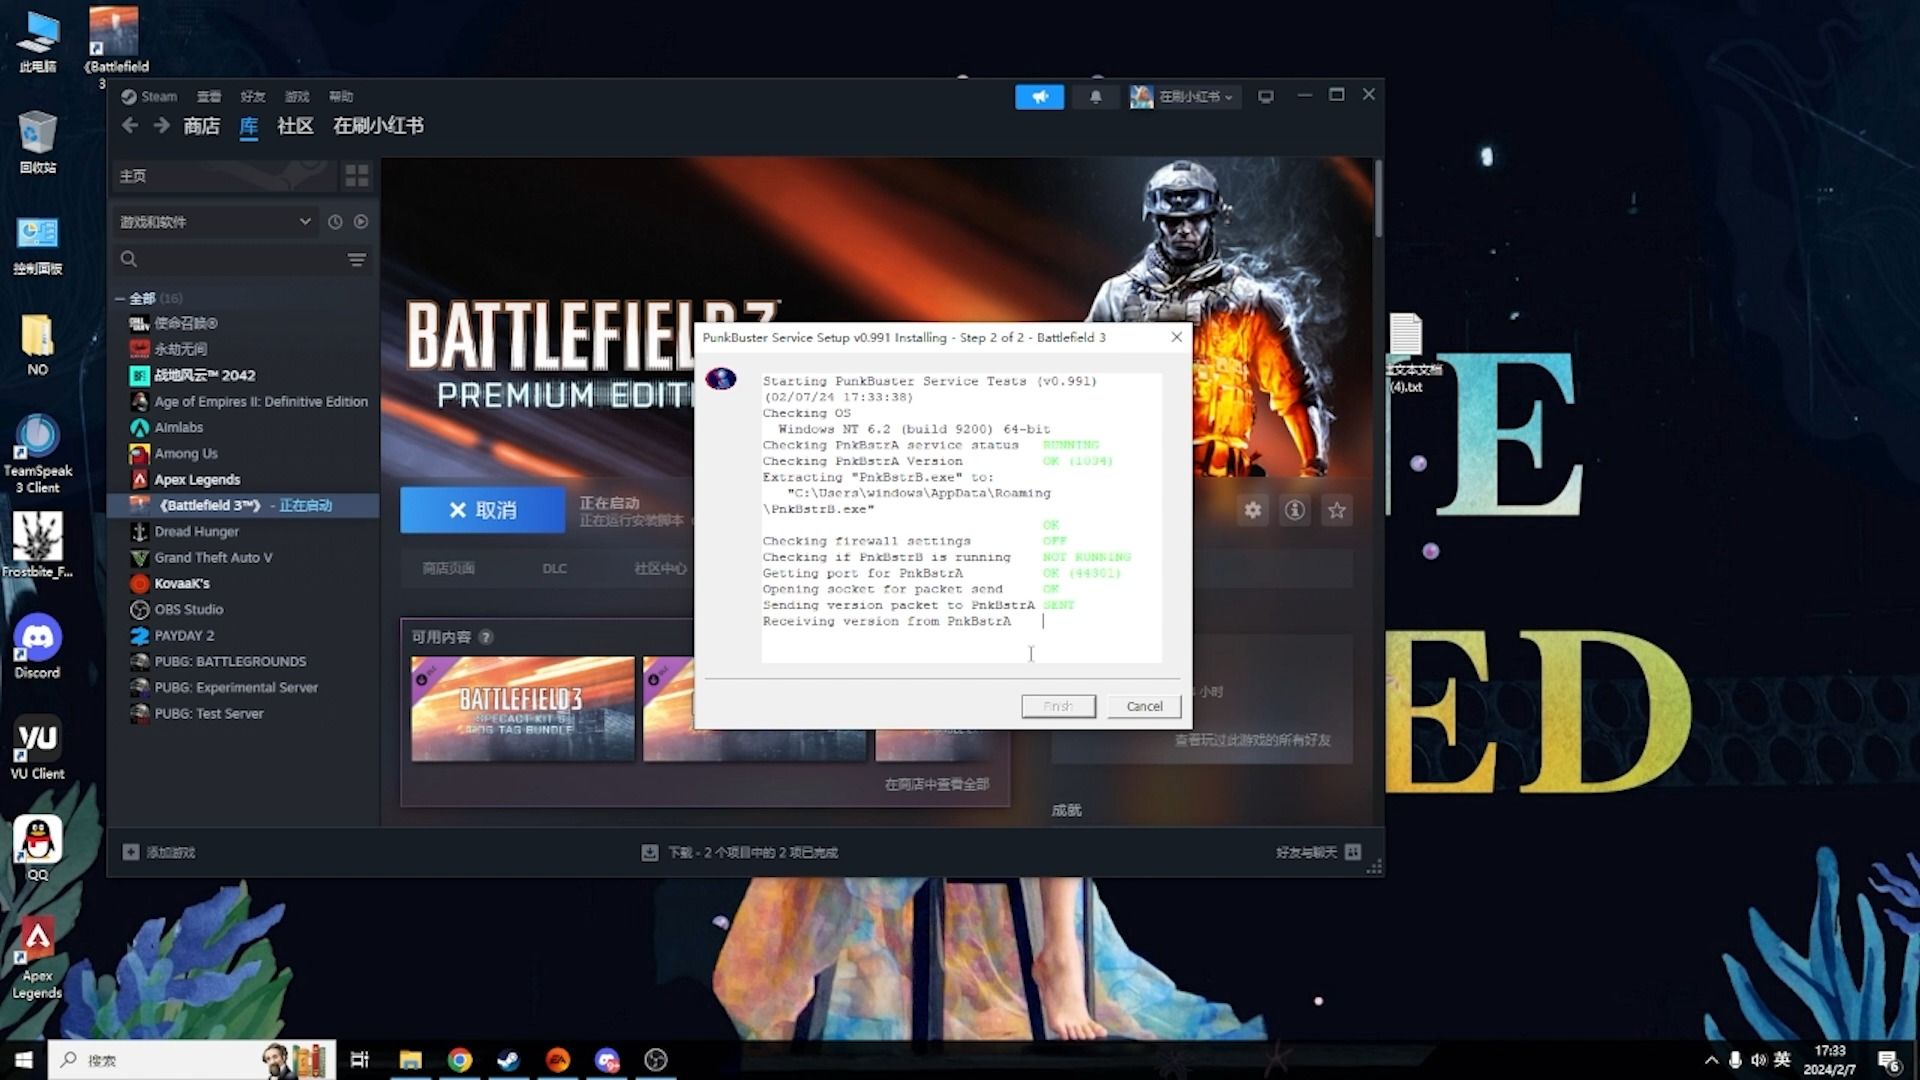
Task: Open the blue announcements megaphone button
Action: [1039, 97]
